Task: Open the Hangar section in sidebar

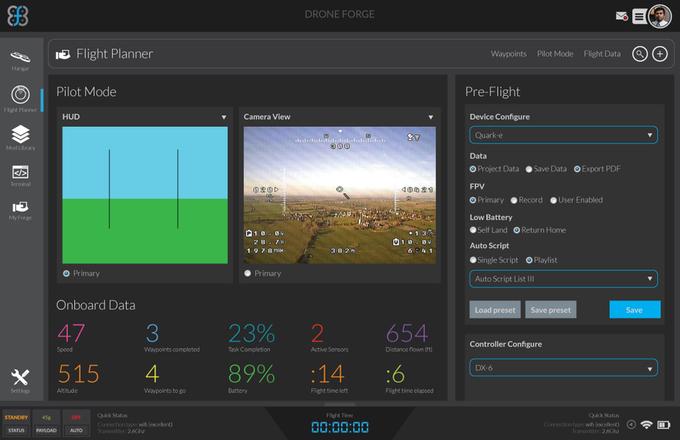Action: click(x=20, y=58)
